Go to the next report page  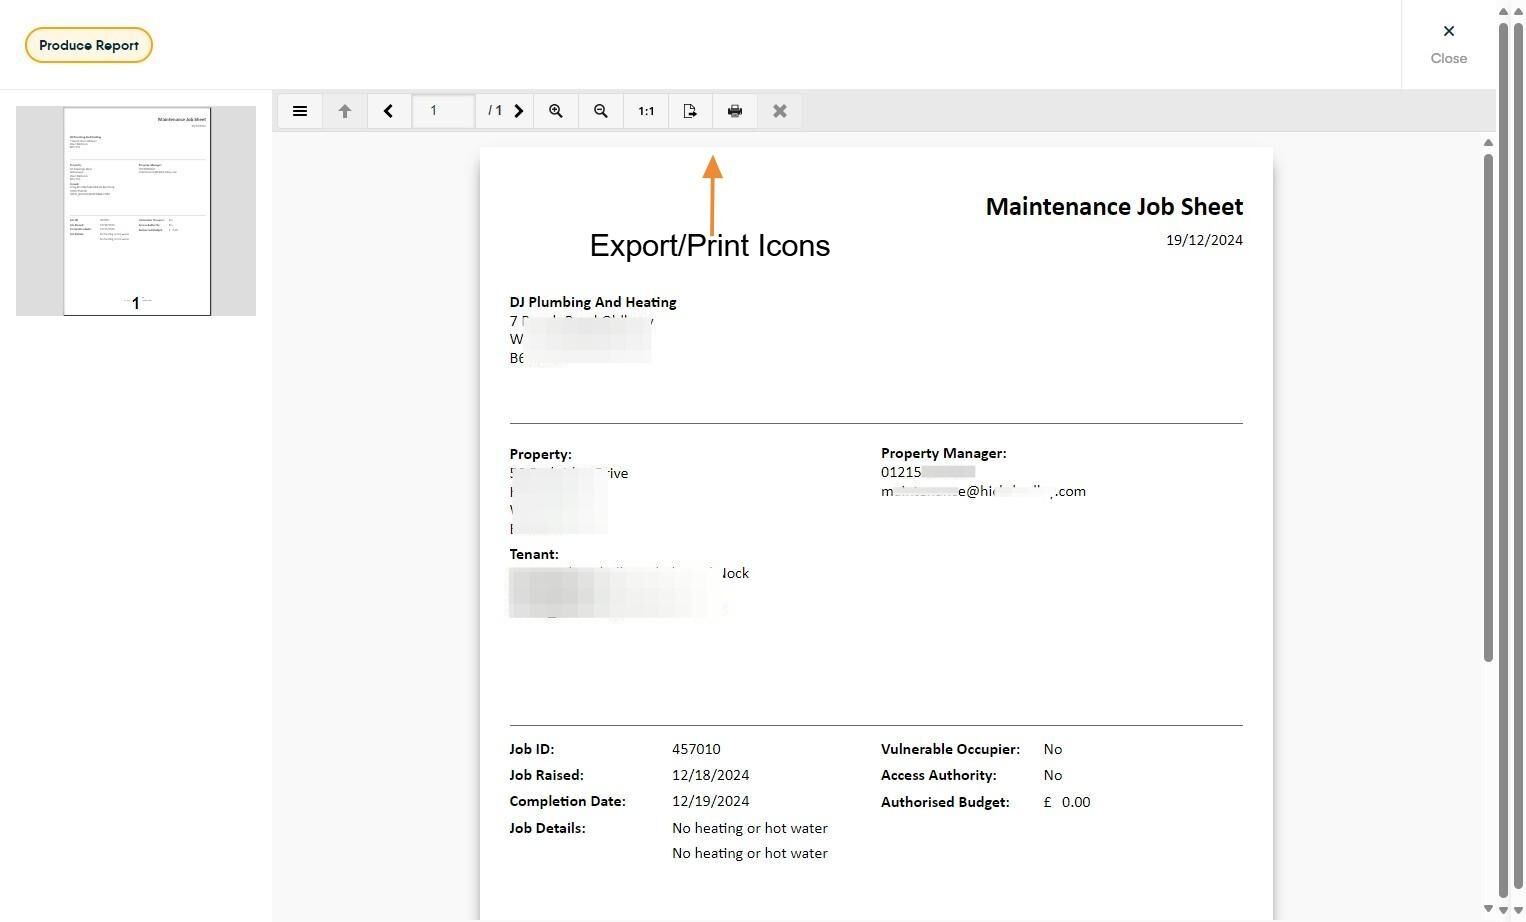[519, 111]
